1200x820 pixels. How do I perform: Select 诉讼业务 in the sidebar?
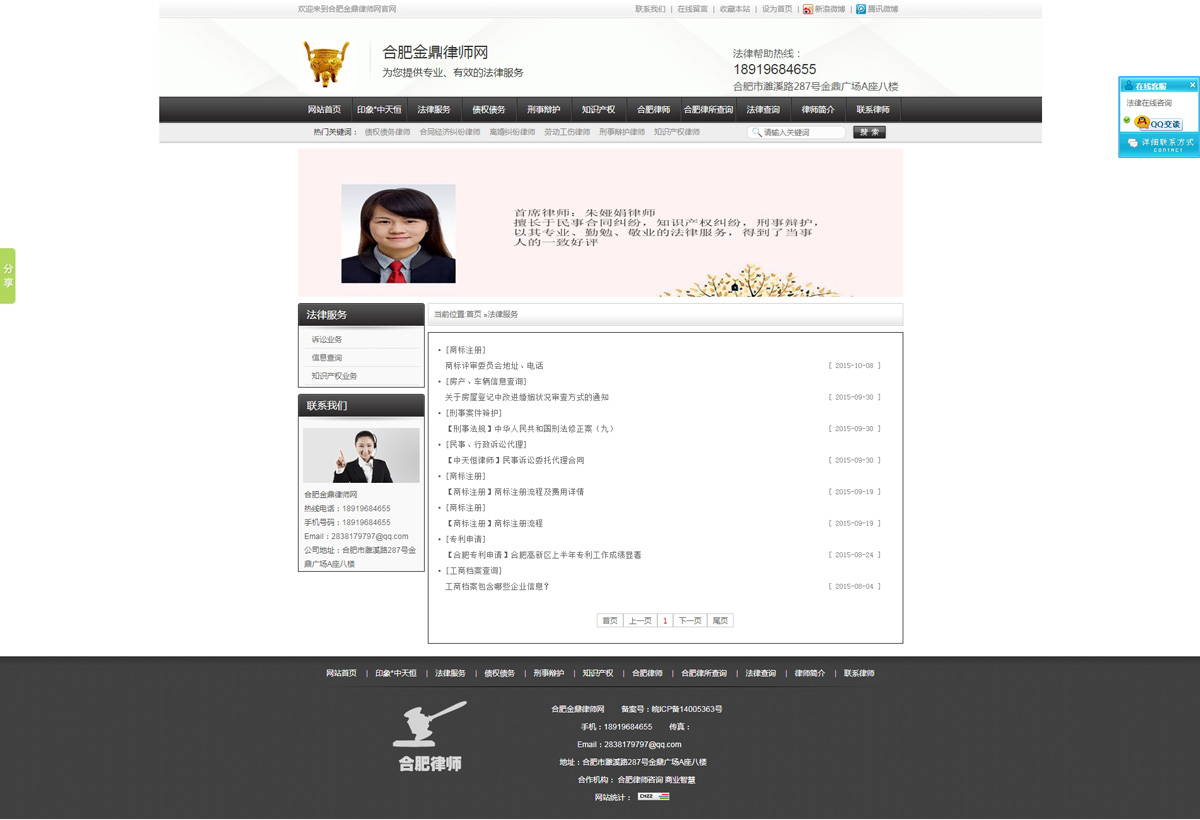(x=327, y=340)
